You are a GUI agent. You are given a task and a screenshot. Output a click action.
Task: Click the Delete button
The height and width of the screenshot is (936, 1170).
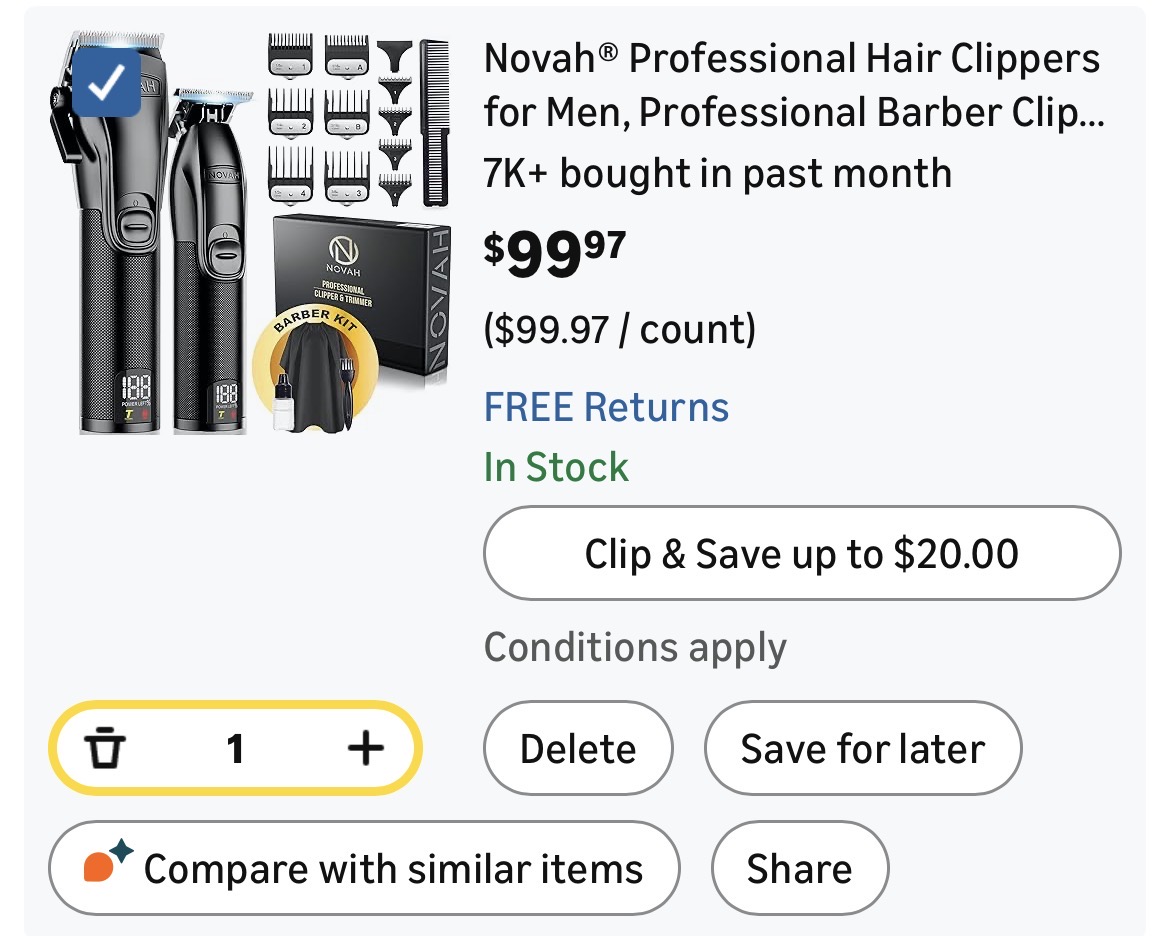pyautogui.click(x=578, y=749)
